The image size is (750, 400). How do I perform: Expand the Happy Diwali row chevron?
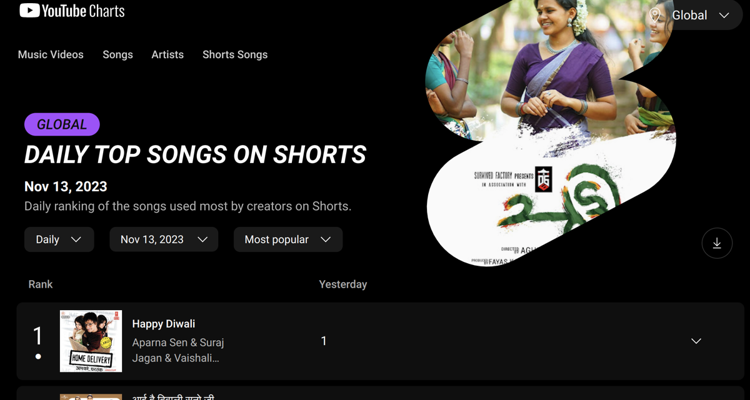click(x=696, y=341)
